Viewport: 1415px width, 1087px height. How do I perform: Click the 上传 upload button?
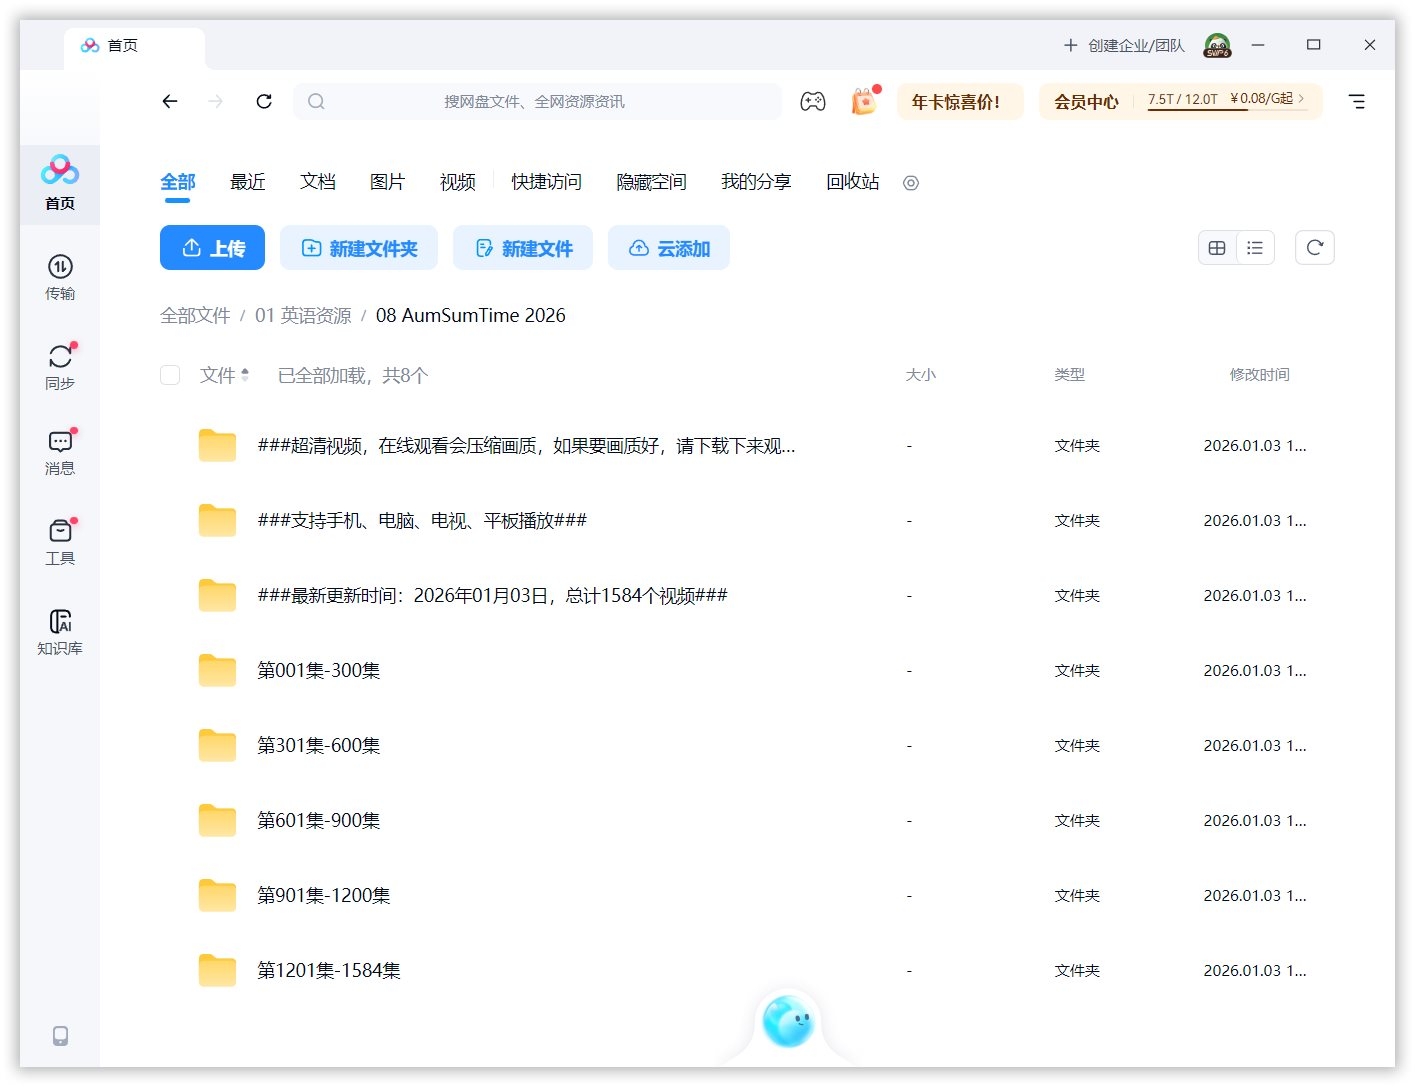coord(212,247)
